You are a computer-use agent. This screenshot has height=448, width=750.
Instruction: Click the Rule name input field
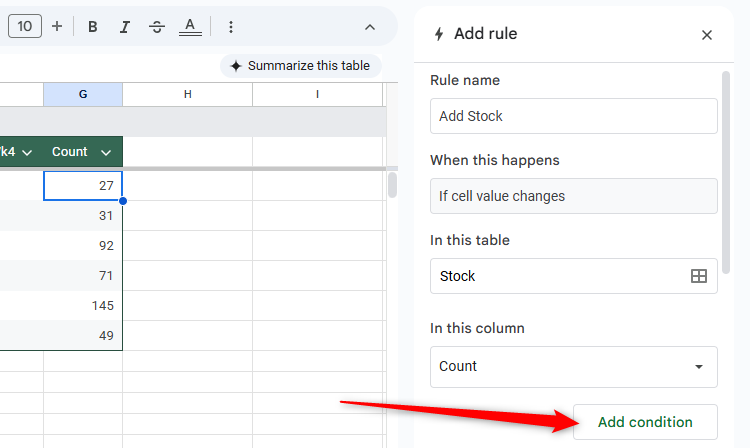tap(573, 116)
